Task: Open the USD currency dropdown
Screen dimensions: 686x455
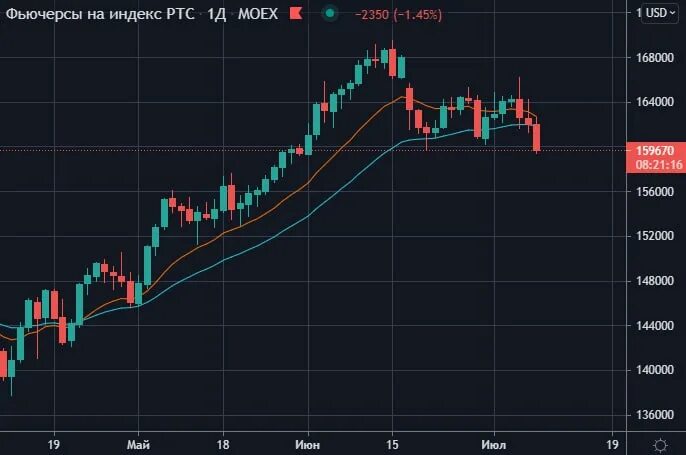Action: [662, 13]
